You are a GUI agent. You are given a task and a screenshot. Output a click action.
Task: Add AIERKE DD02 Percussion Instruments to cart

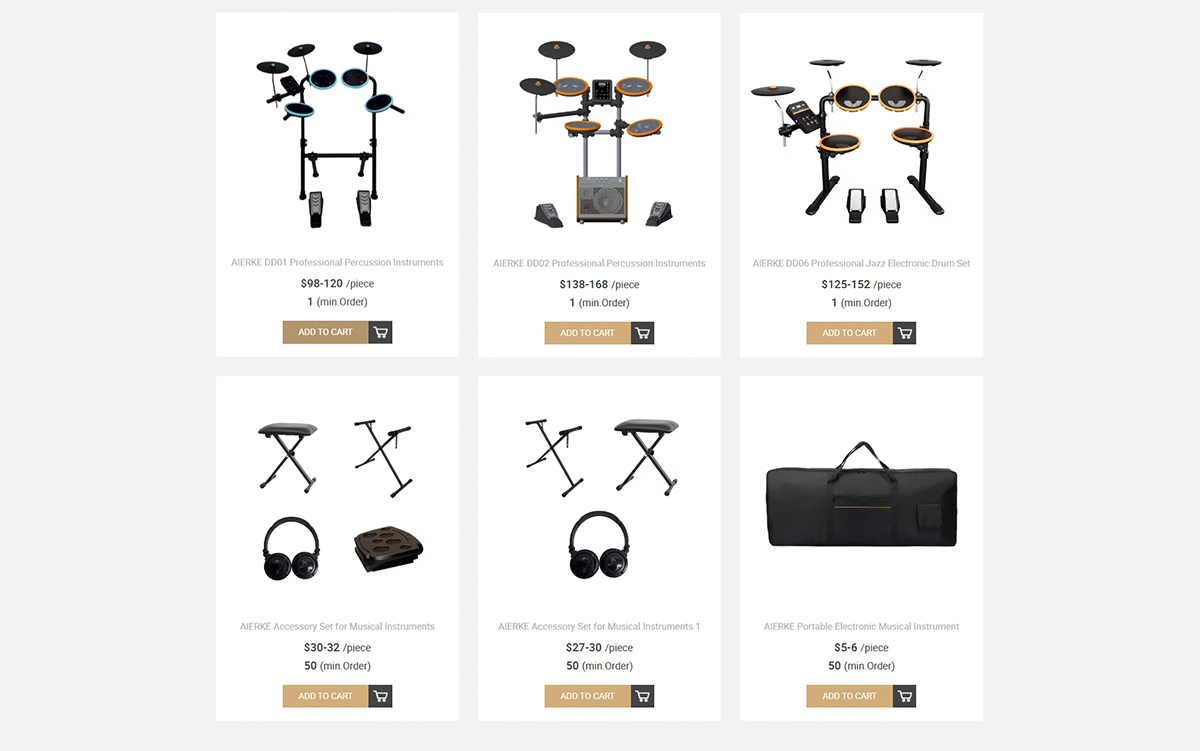587,333
